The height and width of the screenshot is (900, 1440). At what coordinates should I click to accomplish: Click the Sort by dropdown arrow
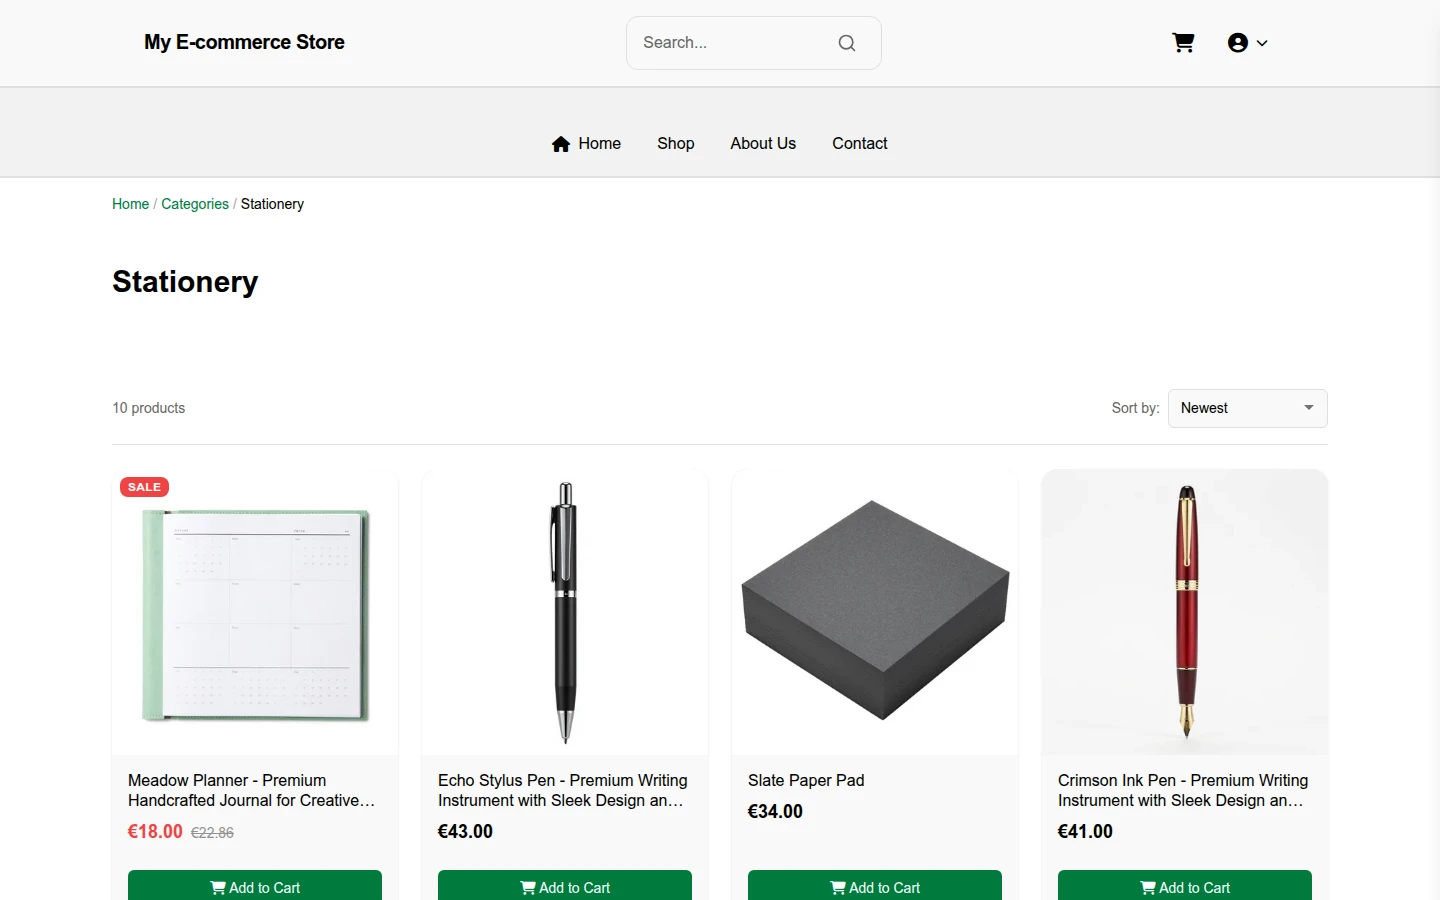[1309, 408]
